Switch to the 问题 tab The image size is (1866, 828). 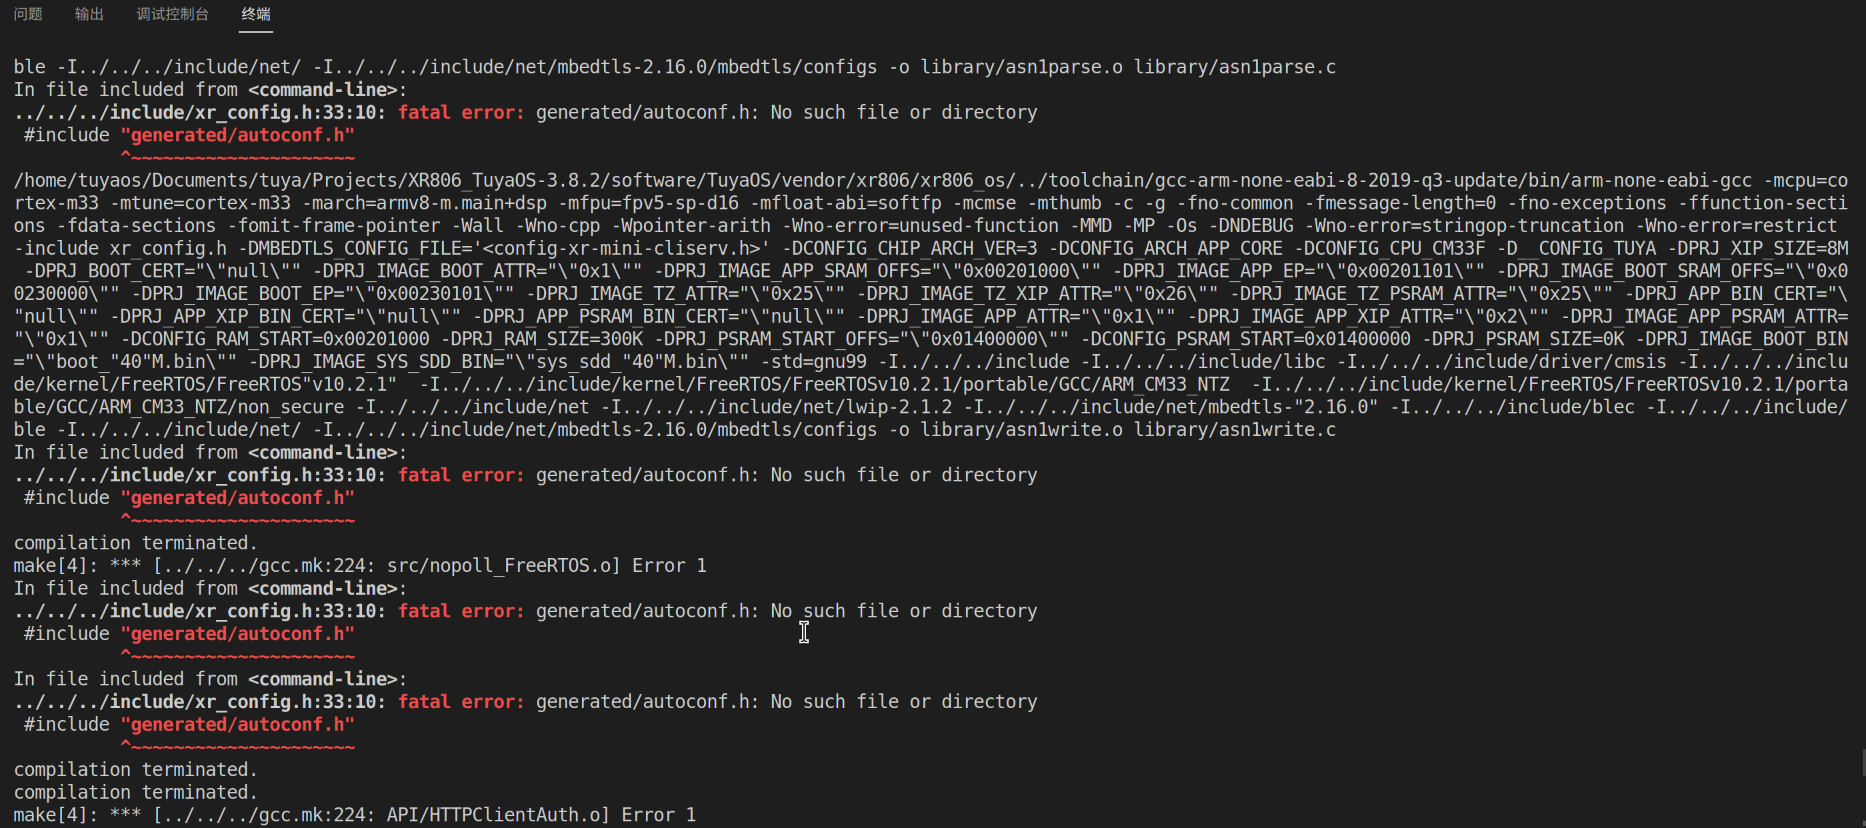tap(28, 14)
